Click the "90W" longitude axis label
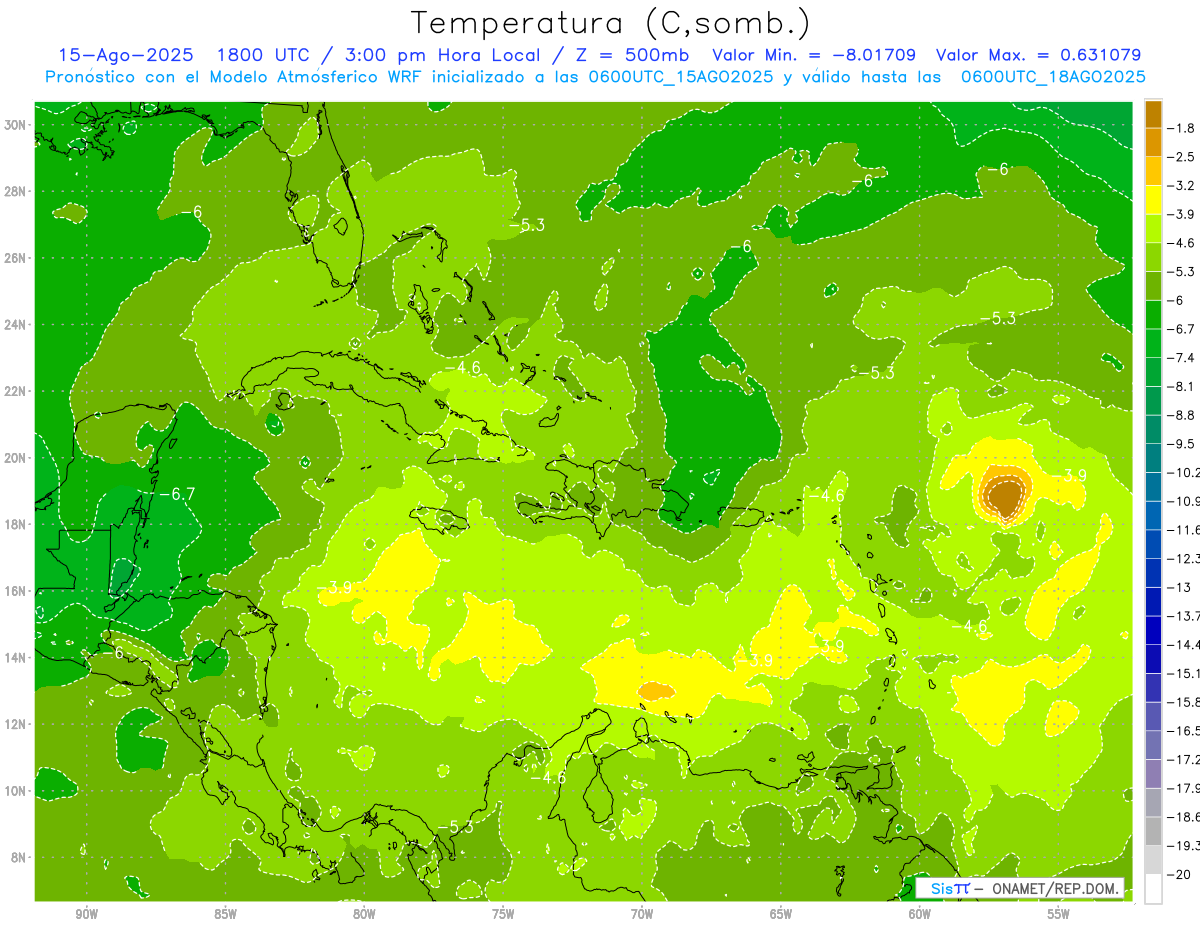The width and height of the screenshot is (1200, 927). pos(86,914)
